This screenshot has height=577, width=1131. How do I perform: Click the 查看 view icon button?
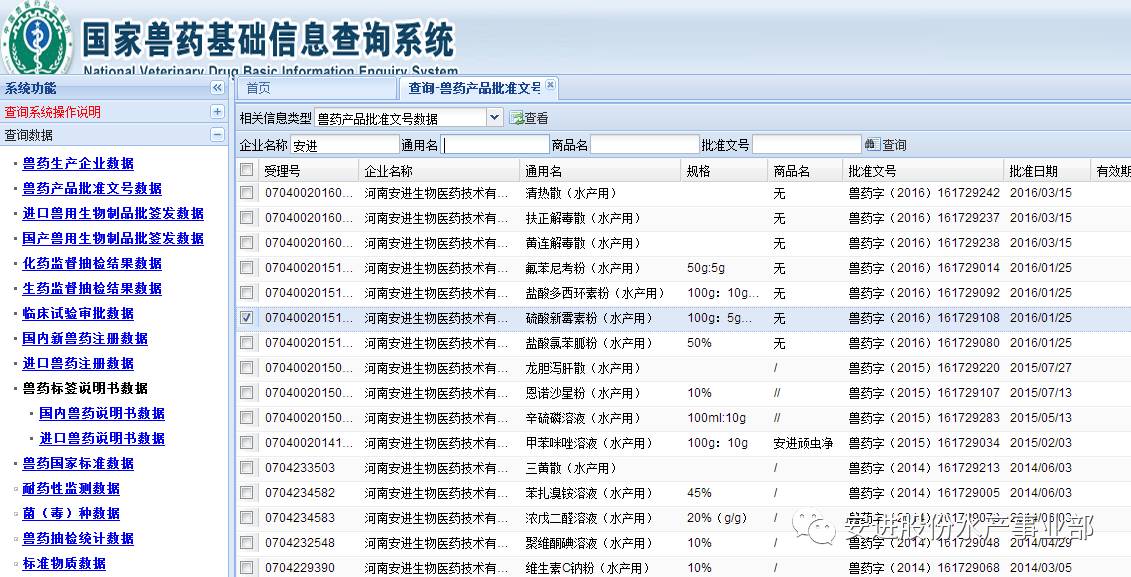(529, 118)
